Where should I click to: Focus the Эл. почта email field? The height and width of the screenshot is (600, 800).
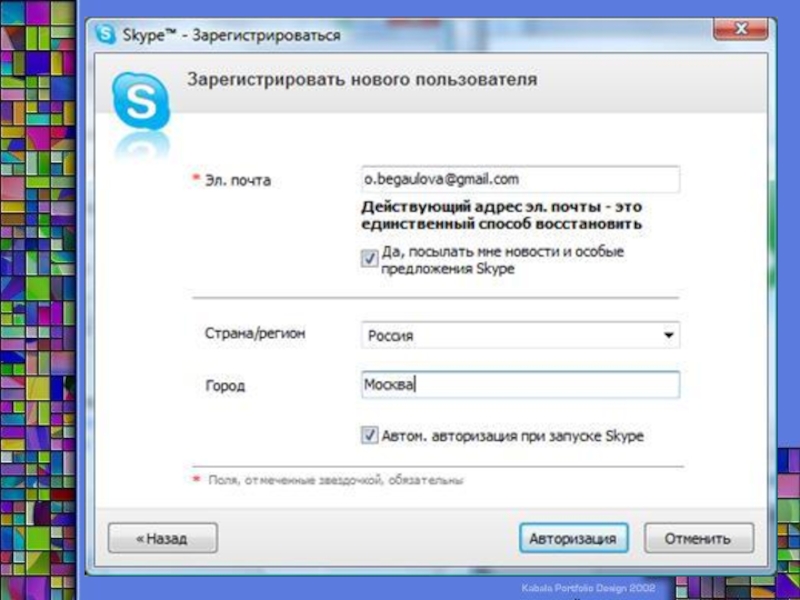pos(520,180)
